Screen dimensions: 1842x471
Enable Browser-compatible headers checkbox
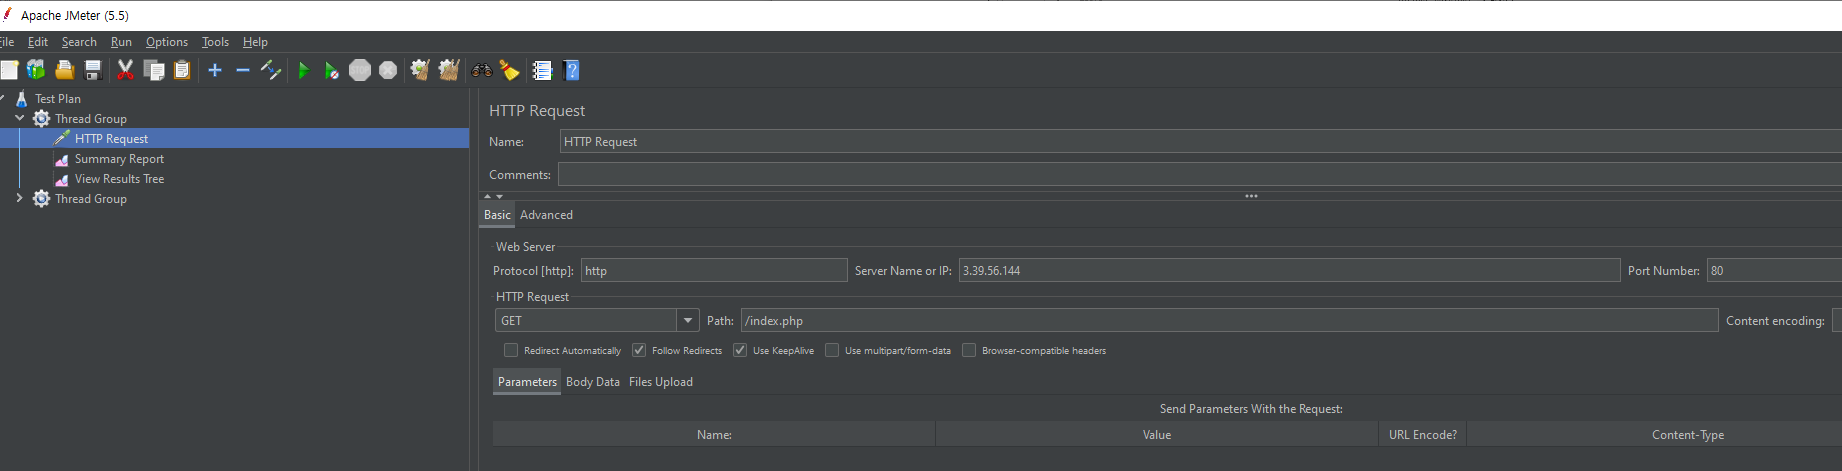coord(969,350)
